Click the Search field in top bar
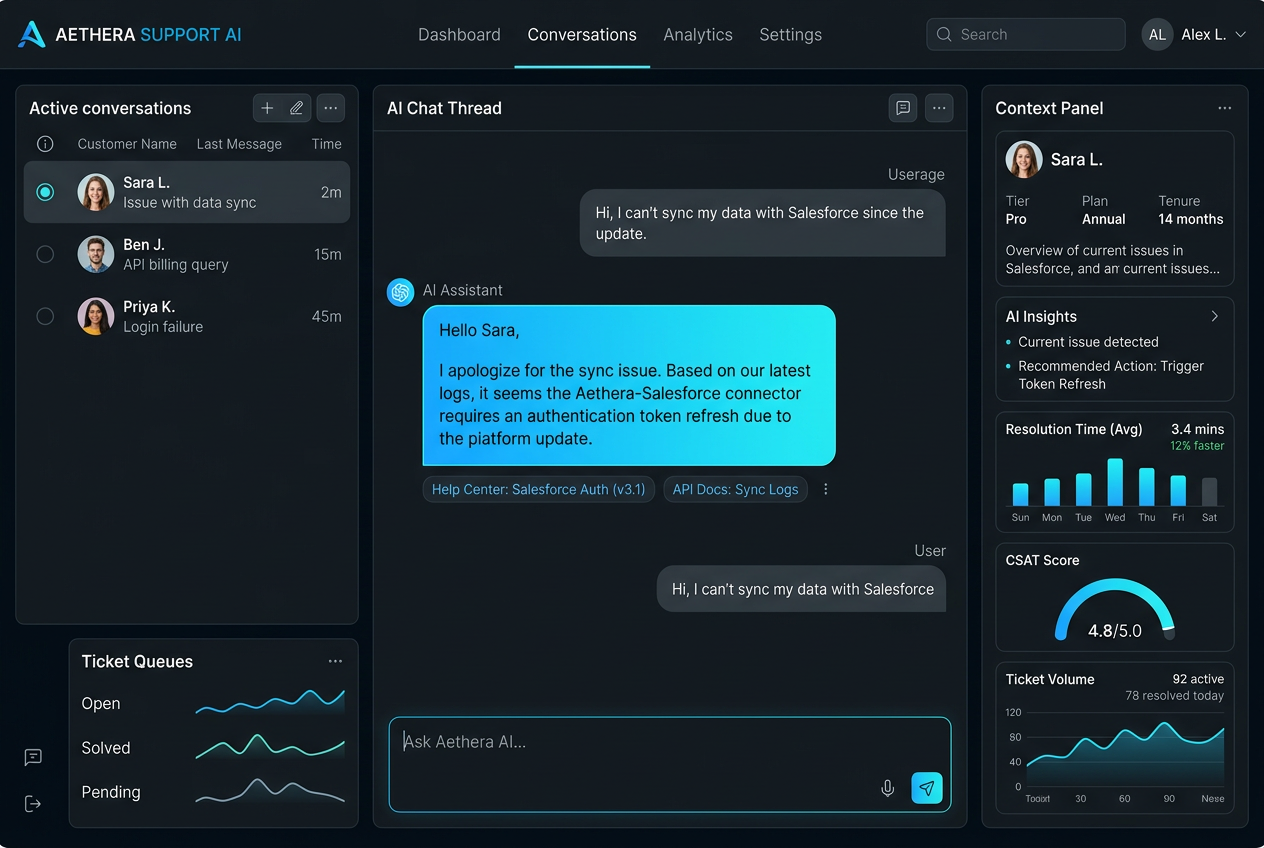Image resolution: width=1264 pixels, height=848 pixels. [1026, 34]
